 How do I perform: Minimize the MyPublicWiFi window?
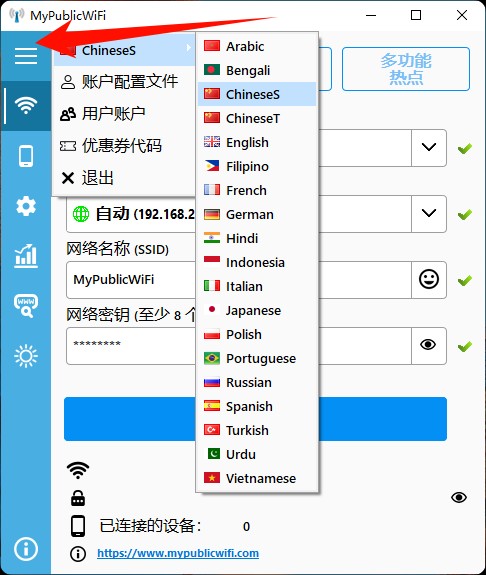[371, 15]
